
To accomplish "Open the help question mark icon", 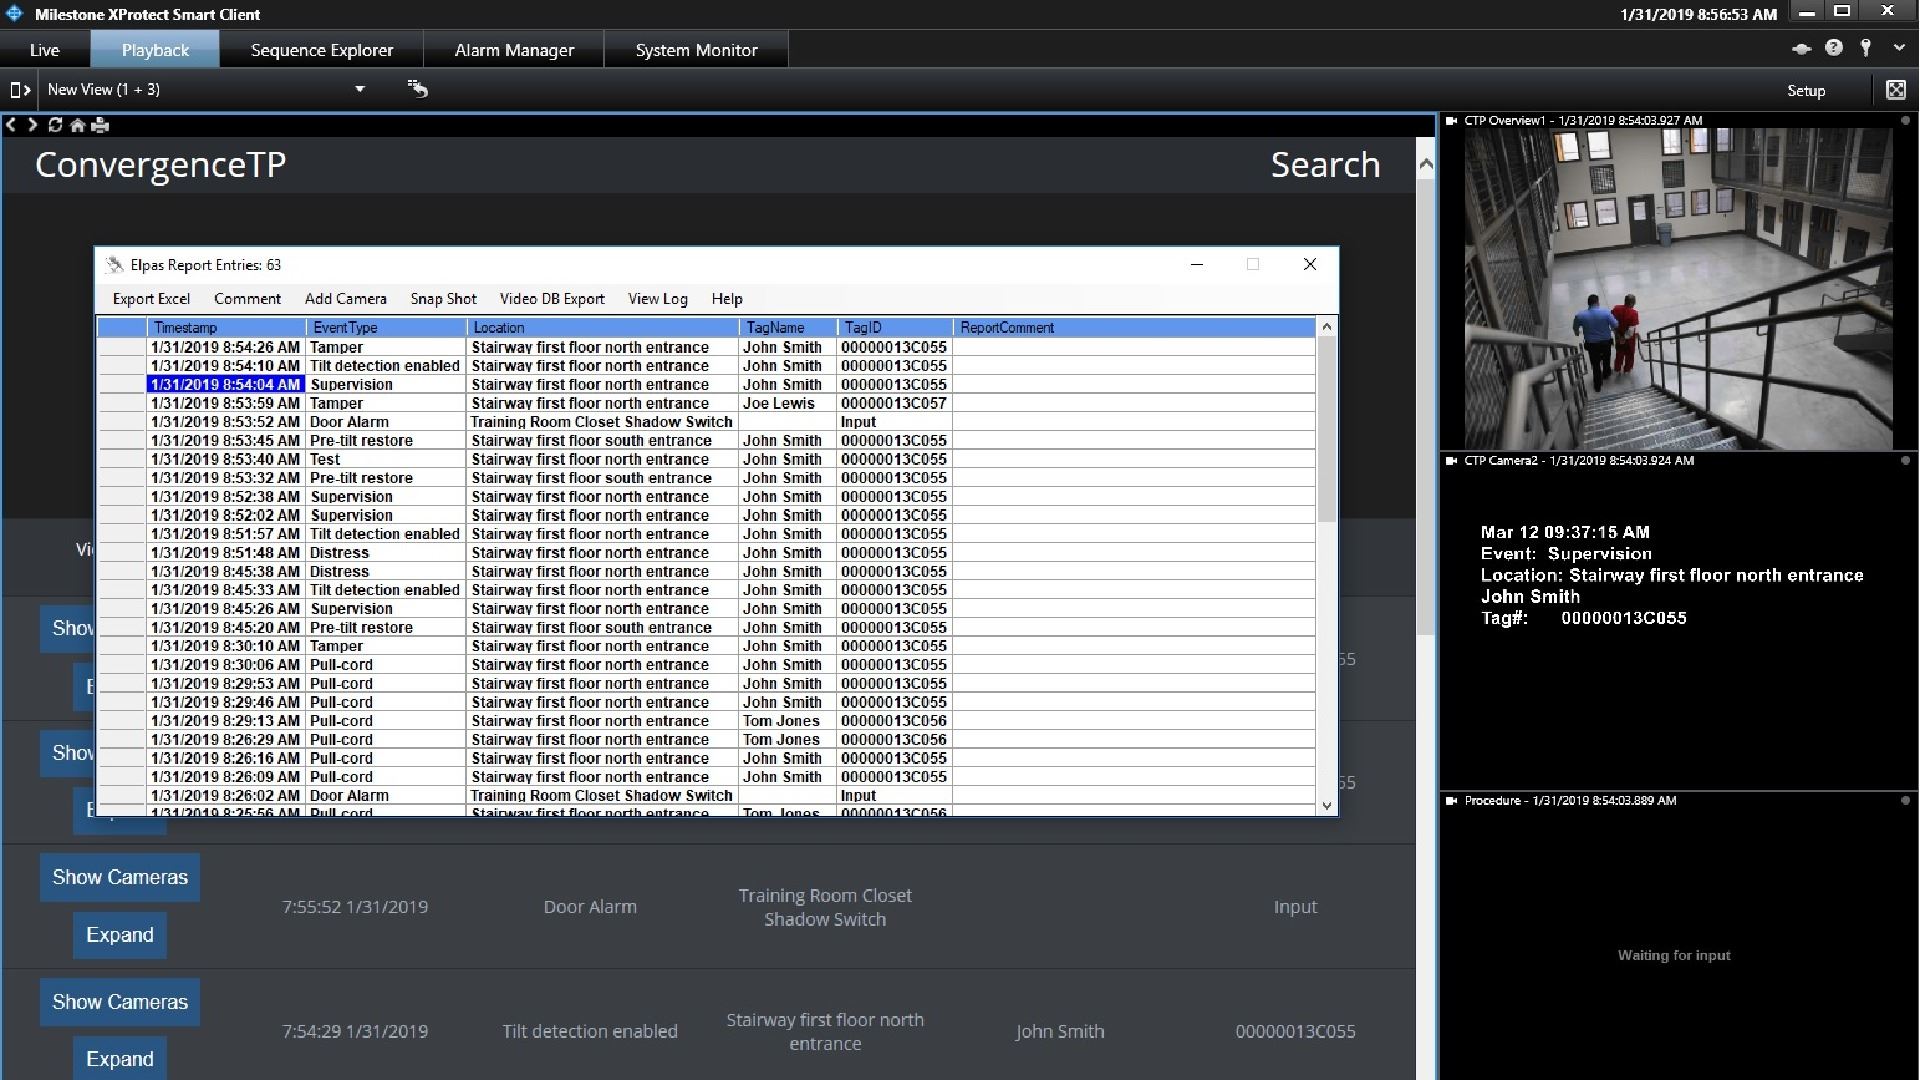I will 1833,48.
